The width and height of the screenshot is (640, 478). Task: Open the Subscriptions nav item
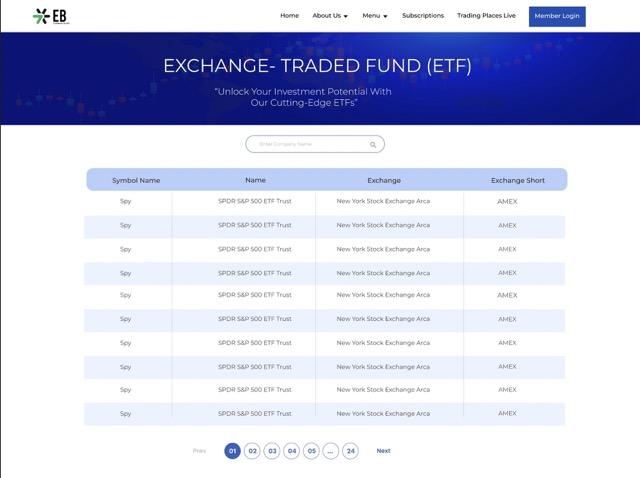tap(423, 16)
